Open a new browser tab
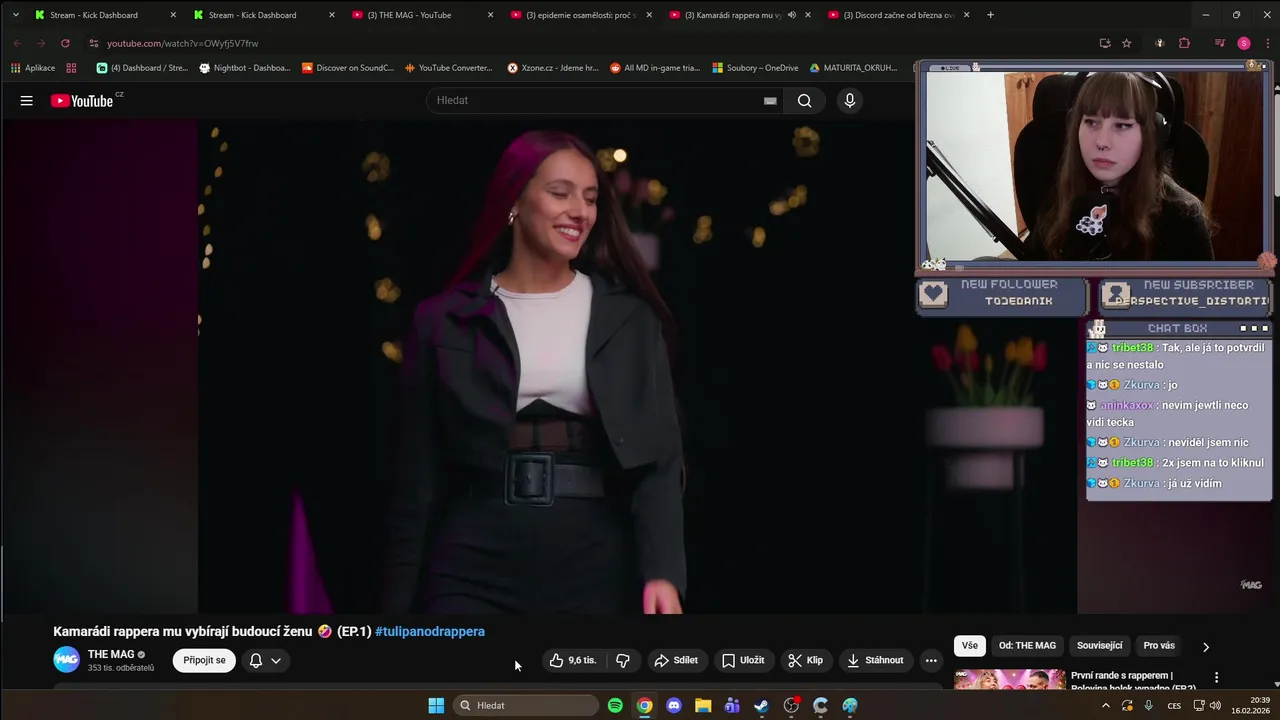This screenshot has width=1280, height=720. (990, 15)
